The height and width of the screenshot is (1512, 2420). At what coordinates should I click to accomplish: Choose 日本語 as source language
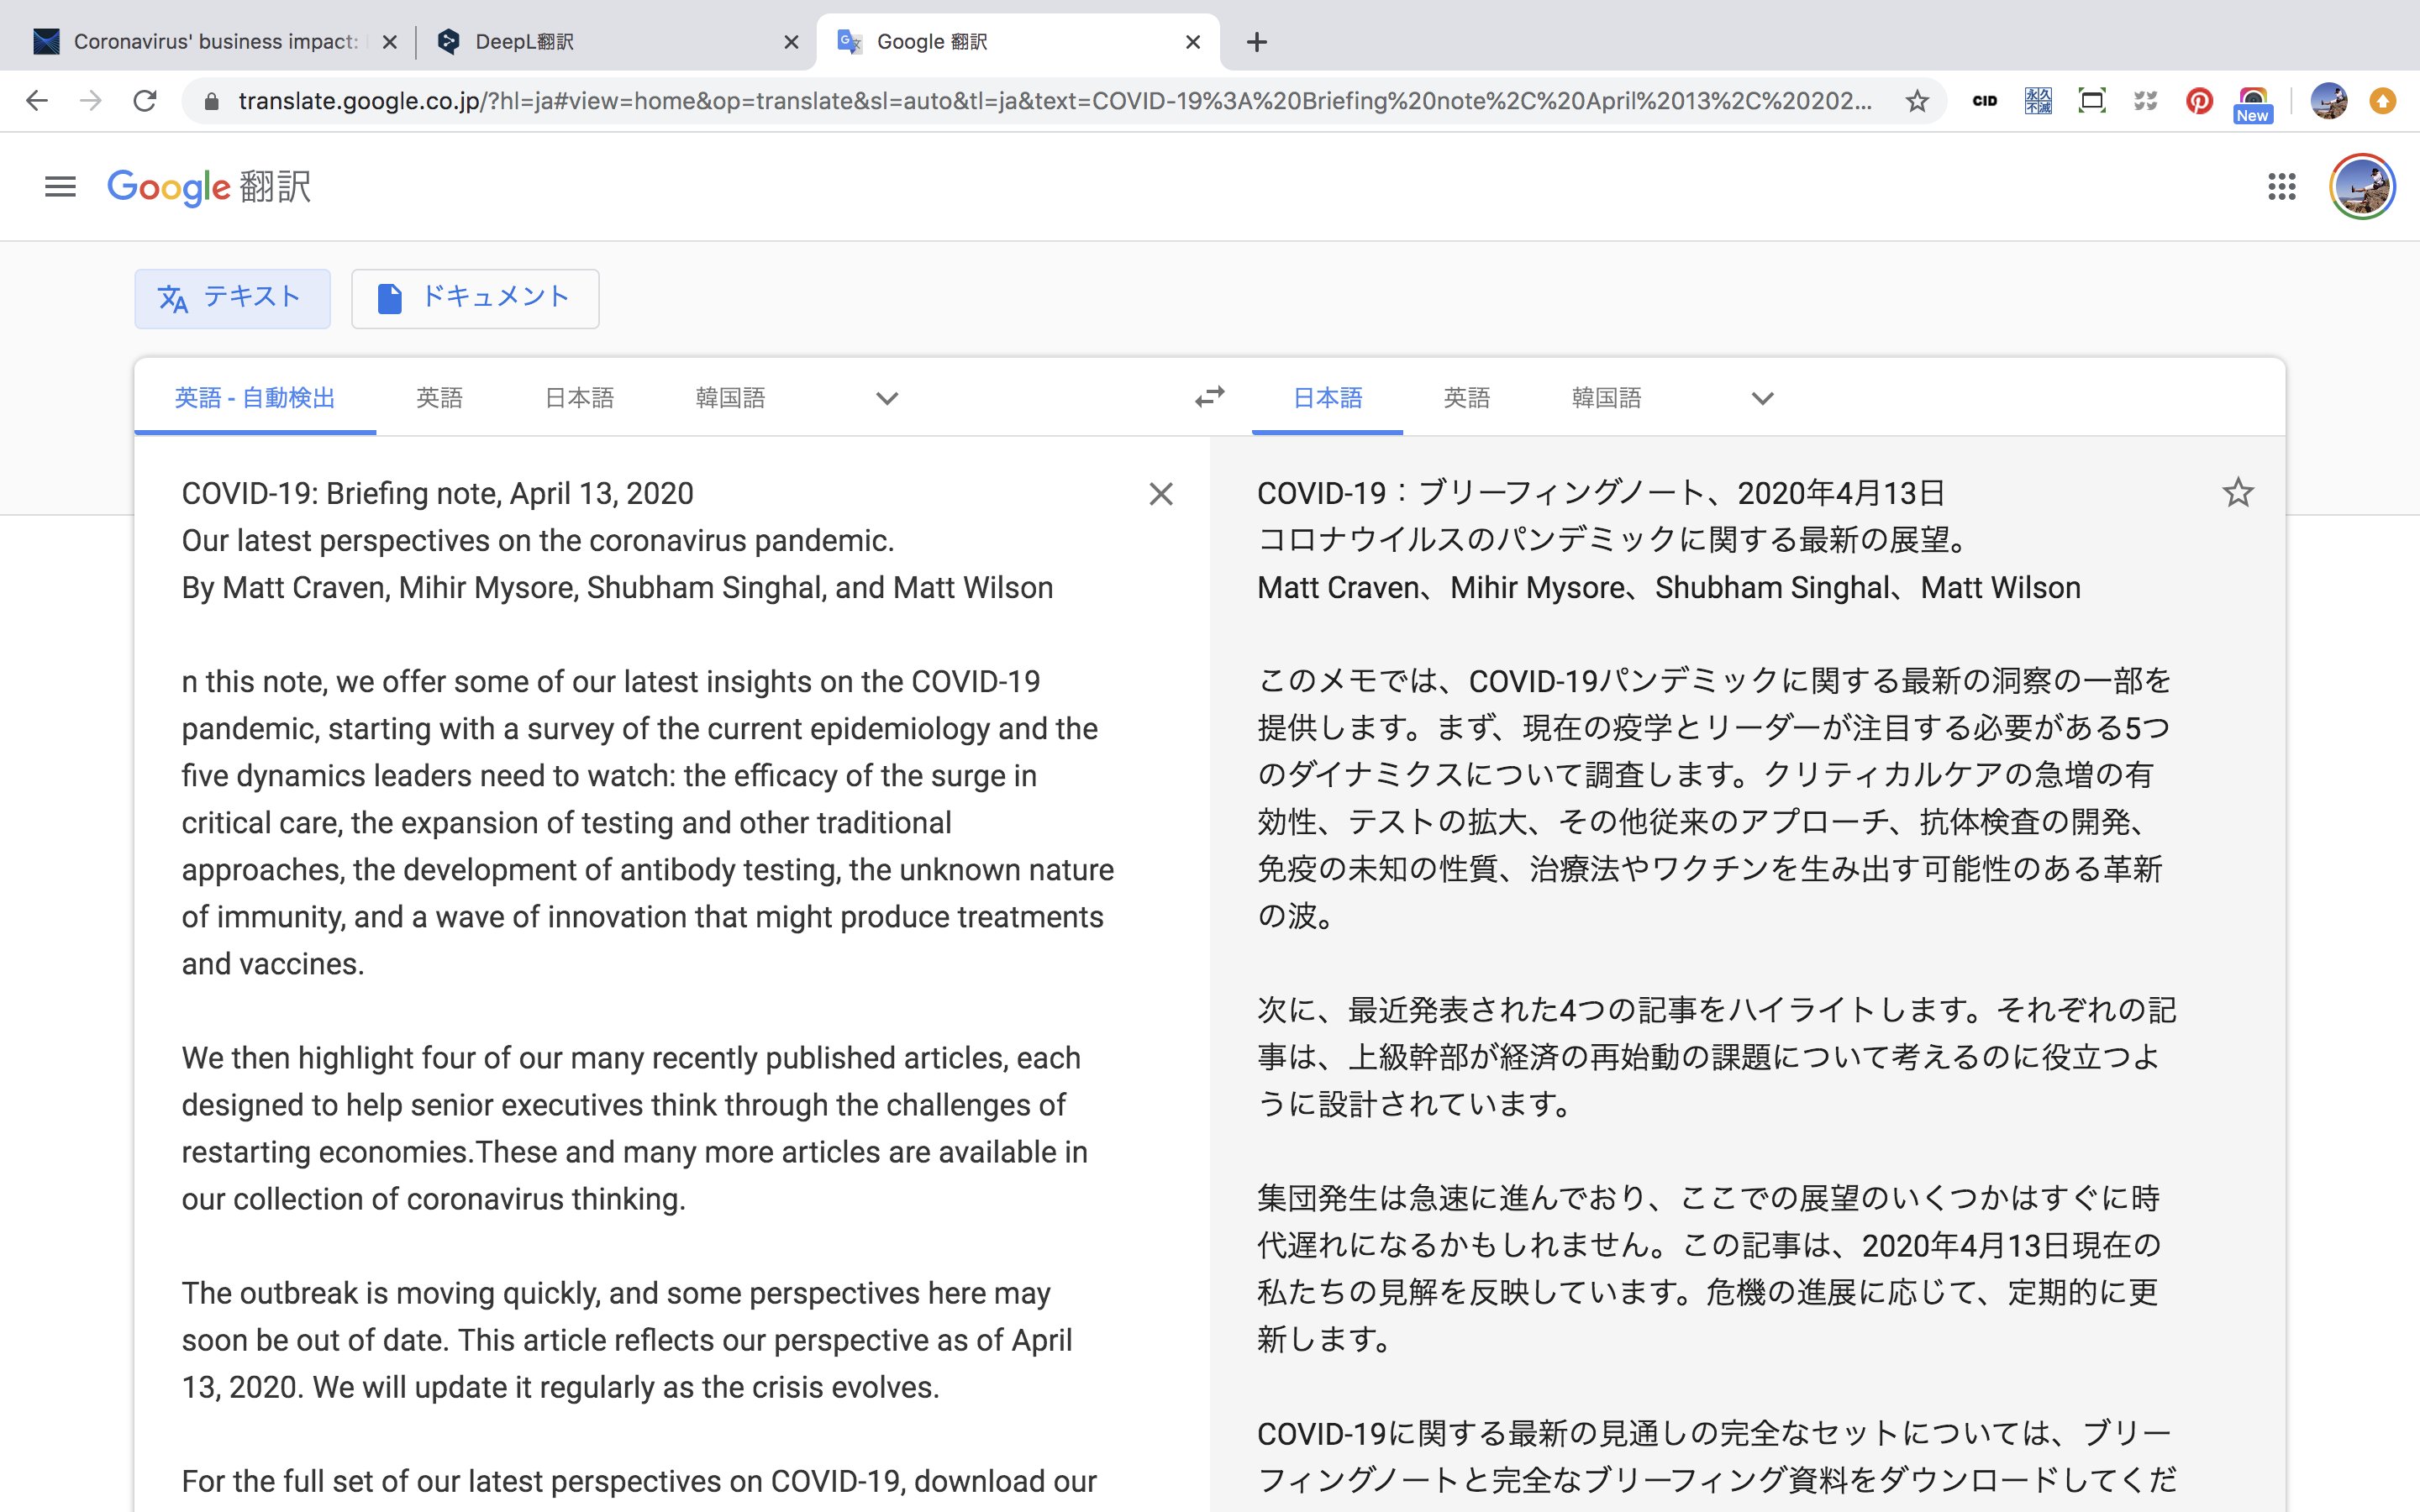tap(579, 398)
